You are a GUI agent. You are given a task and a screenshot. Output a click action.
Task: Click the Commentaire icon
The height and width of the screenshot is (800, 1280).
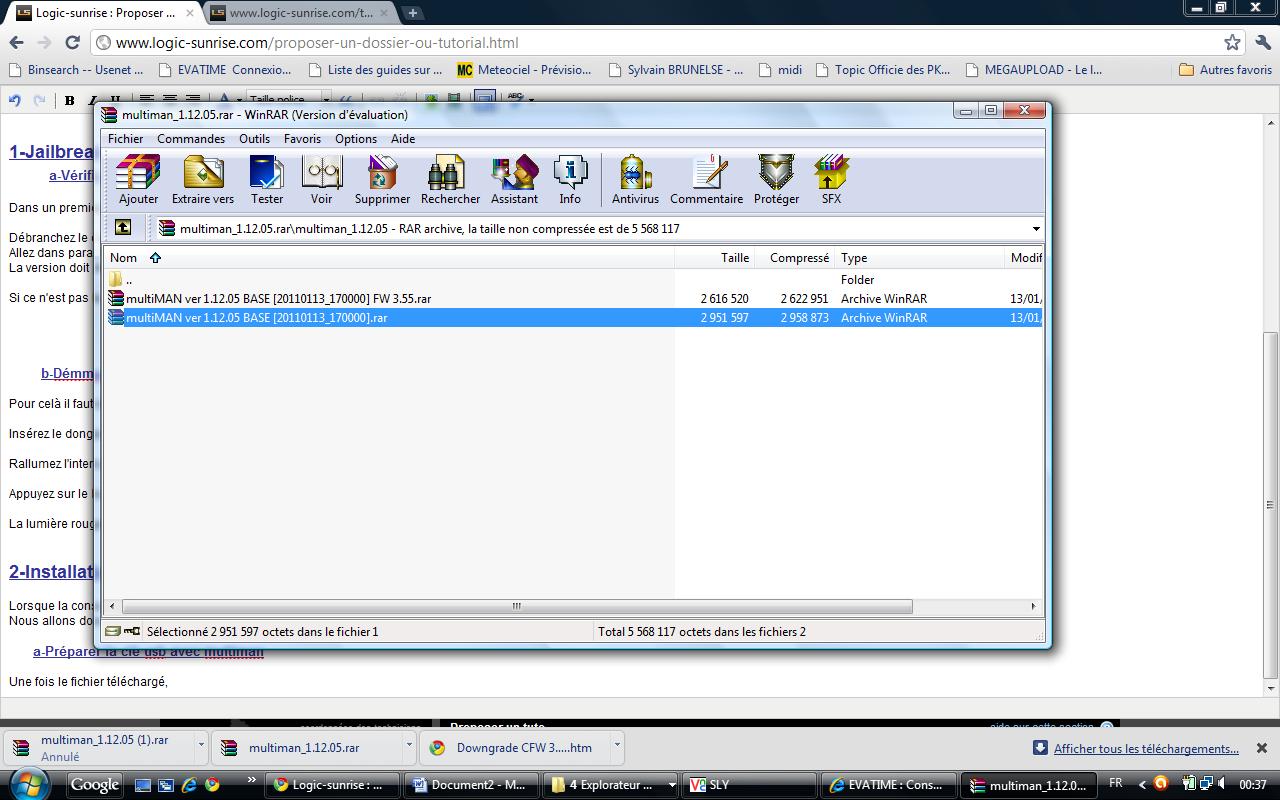click(706, 180)
